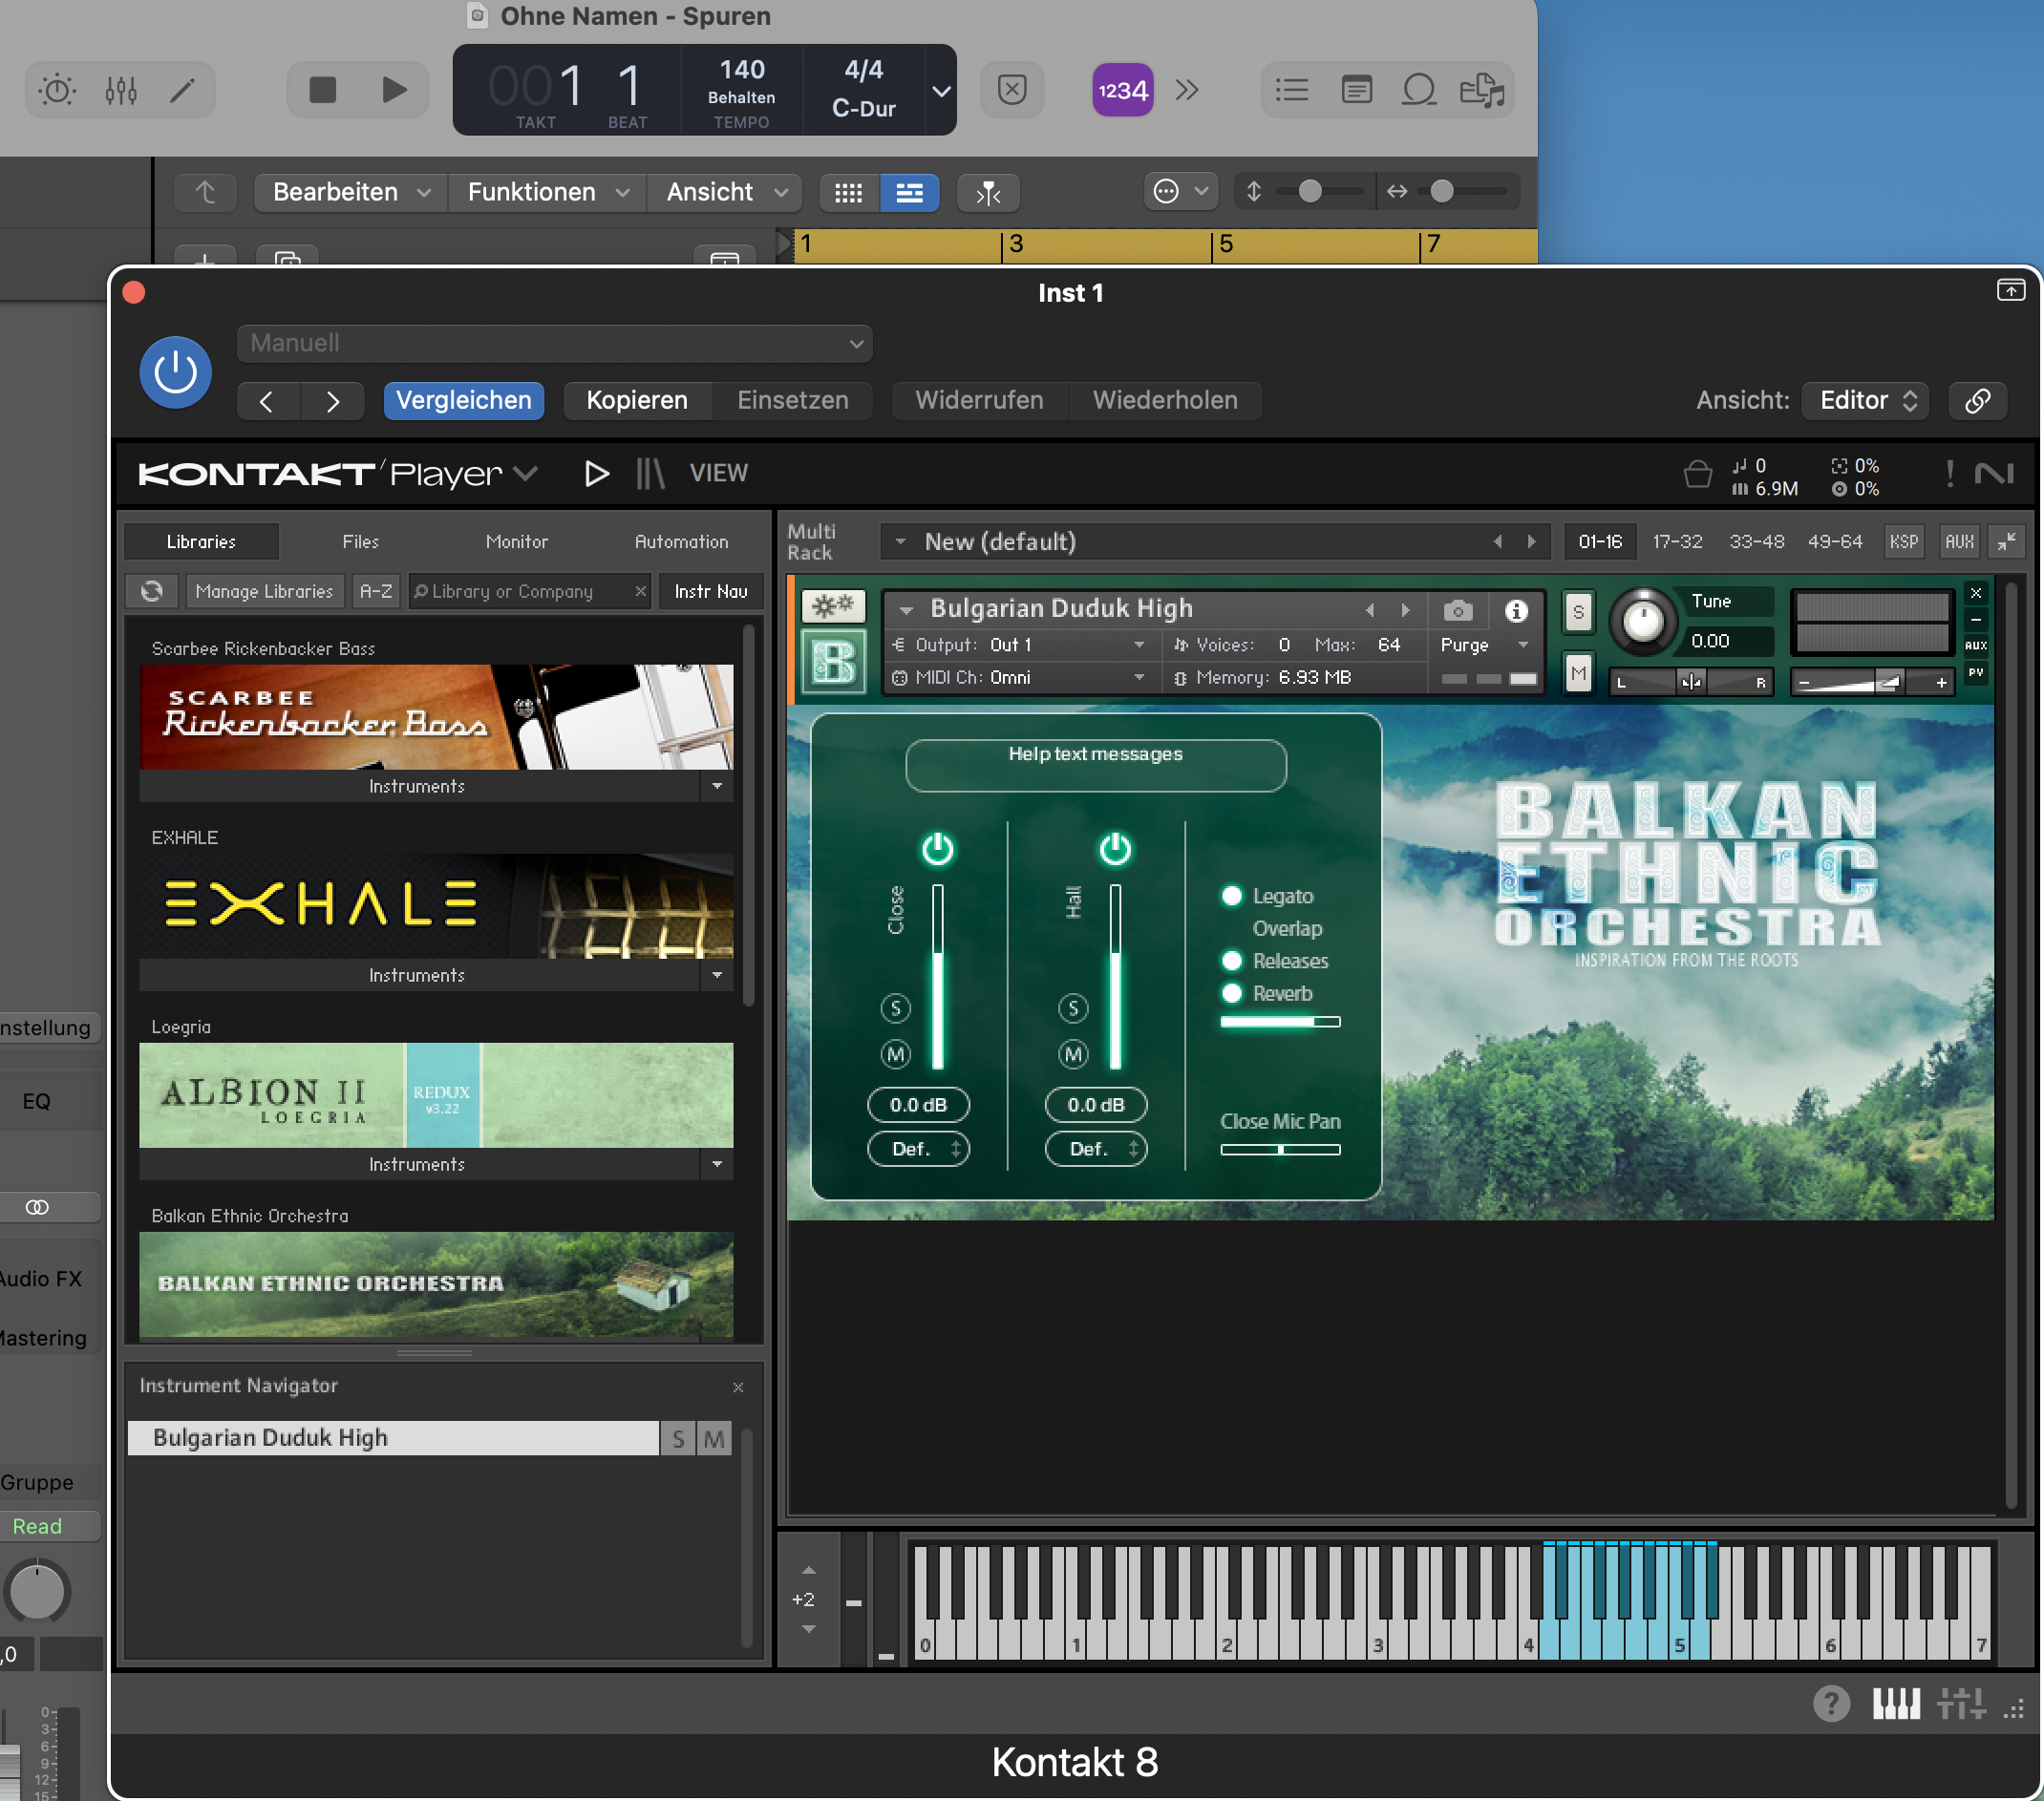Toggle A-Z library sorting

coord(376,592)
